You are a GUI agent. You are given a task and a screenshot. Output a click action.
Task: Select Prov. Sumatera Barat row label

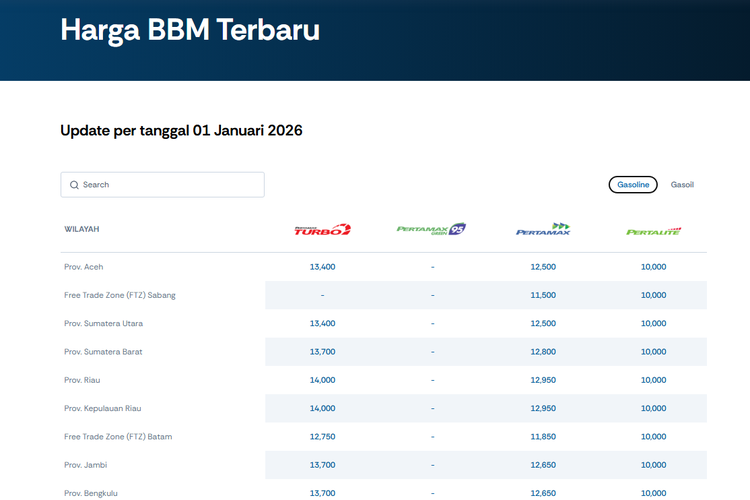103,352
